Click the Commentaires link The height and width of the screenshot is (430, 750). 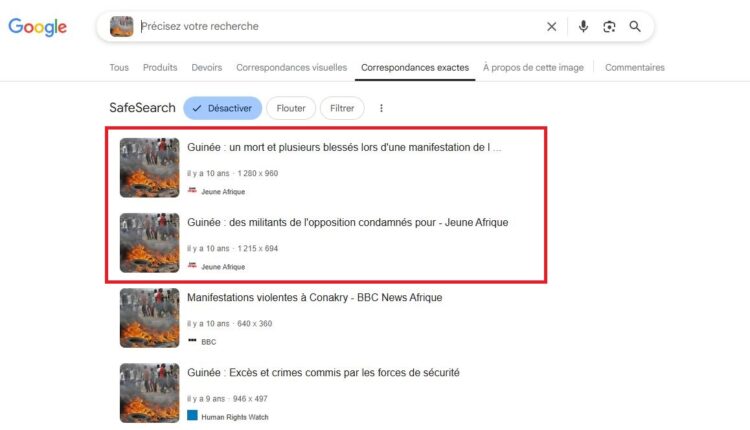pyautogui.click(x=635, y=67)
